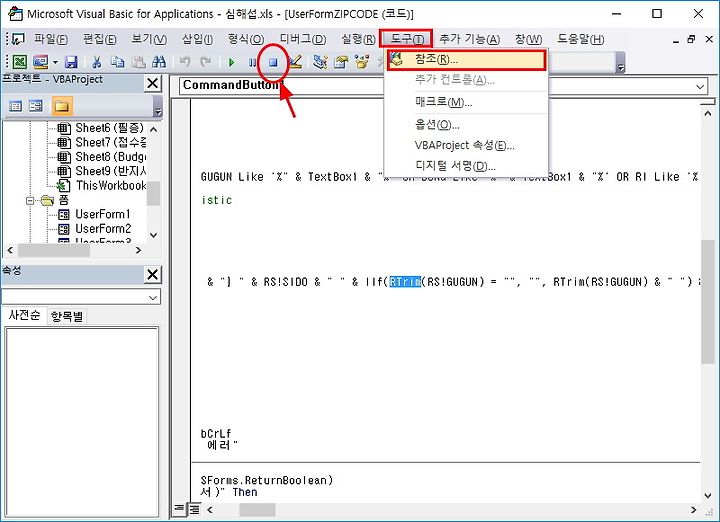This screenshot has width=720, height=522.
Task: Close the project VBAProject pane
Action: [152, 84]
